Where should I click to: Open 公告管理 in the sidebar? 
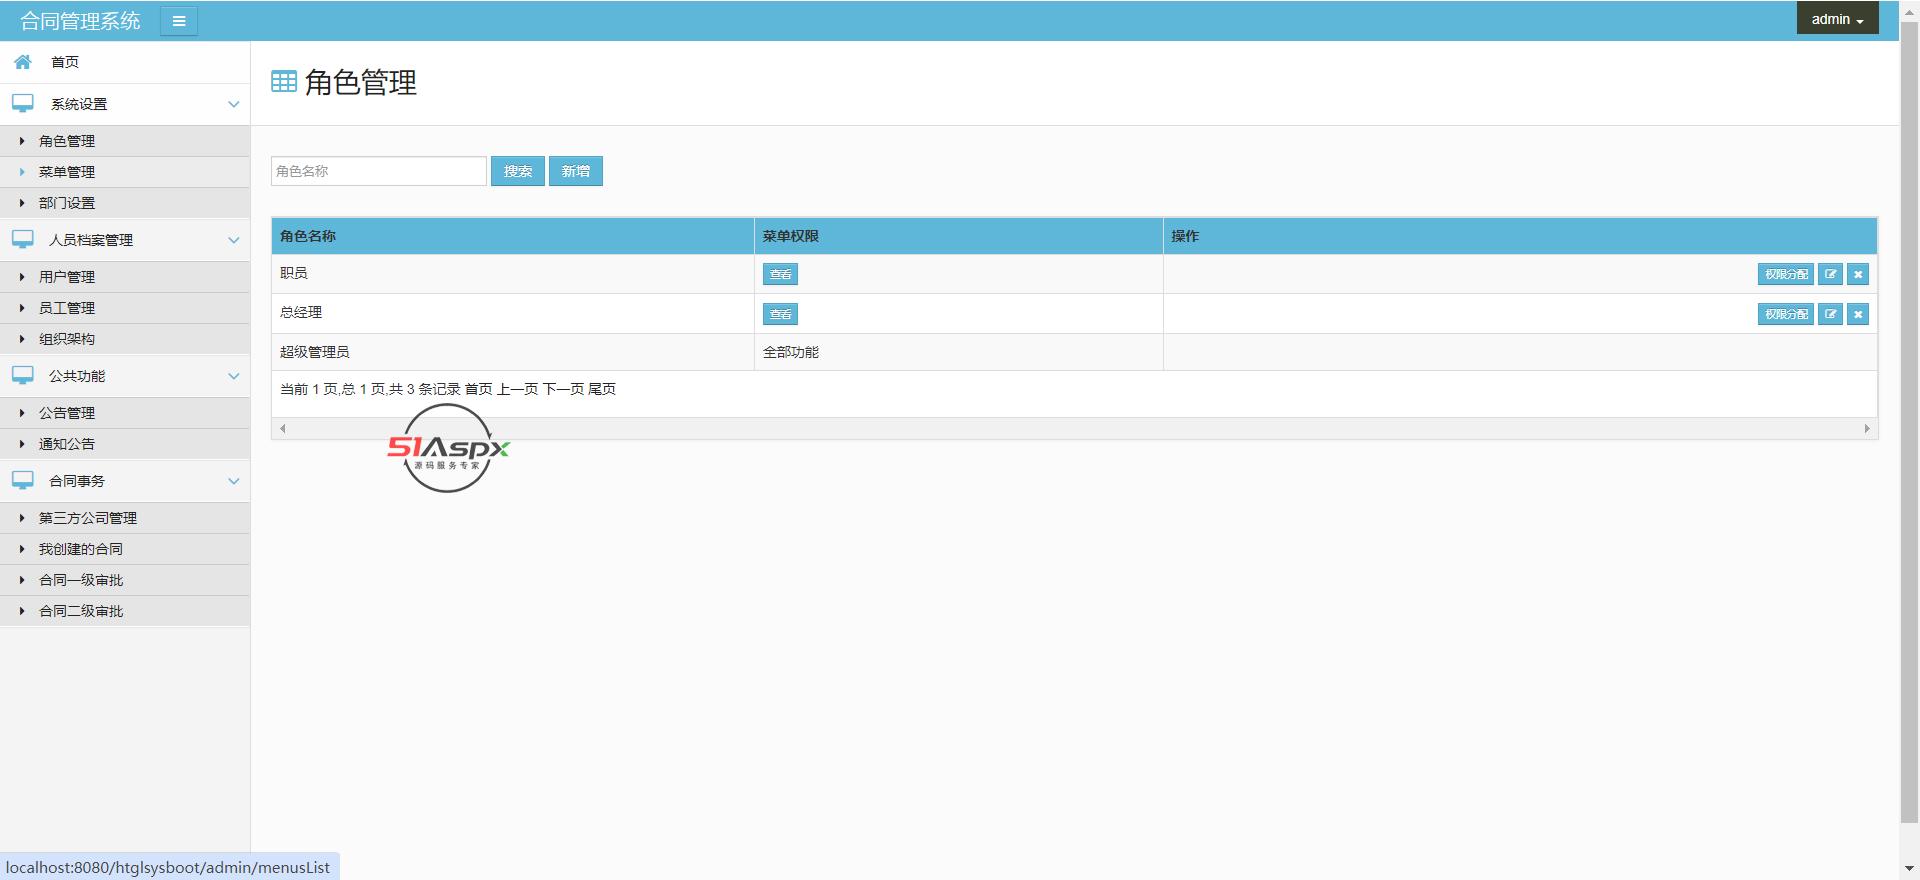(x=125, y=413)
